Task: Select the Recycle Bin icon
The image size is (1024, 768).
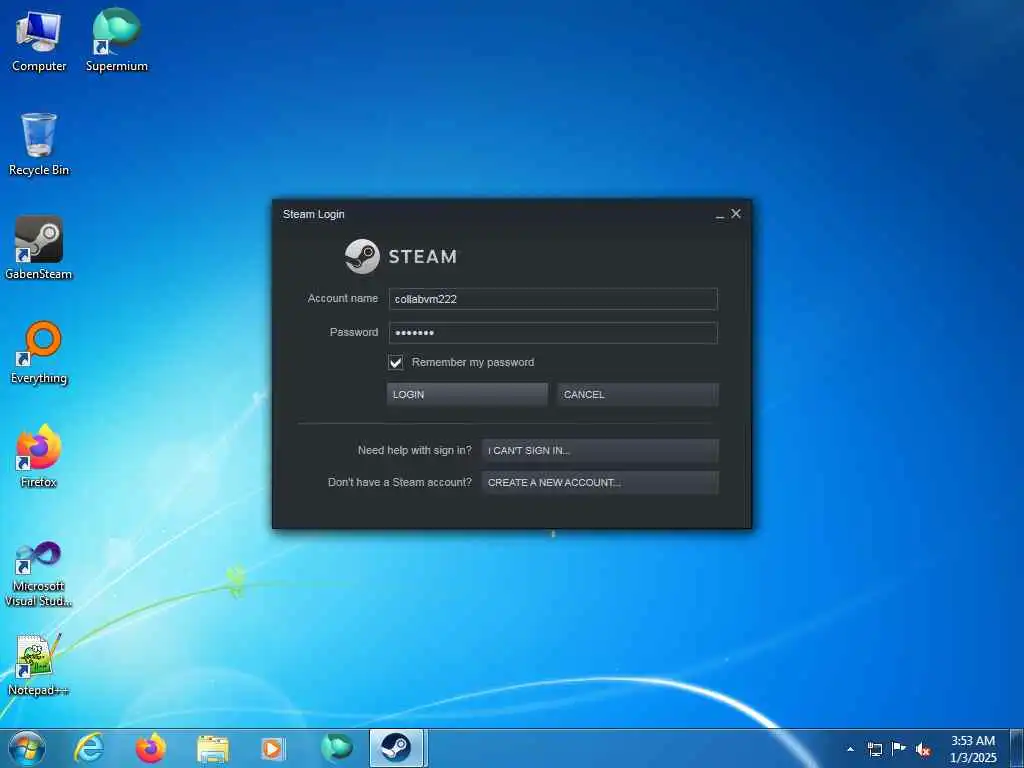Action: tap(39, 144)
